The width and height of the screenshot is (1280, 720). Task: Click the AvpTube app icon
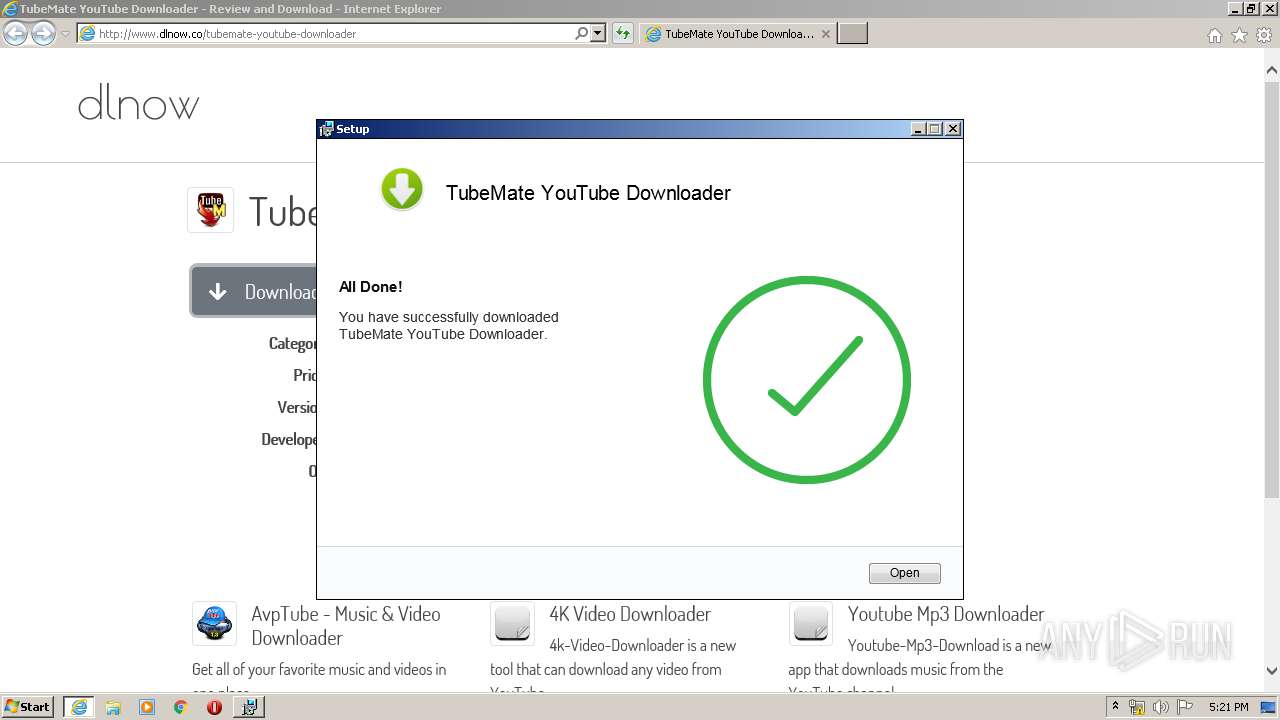(214, 624)
